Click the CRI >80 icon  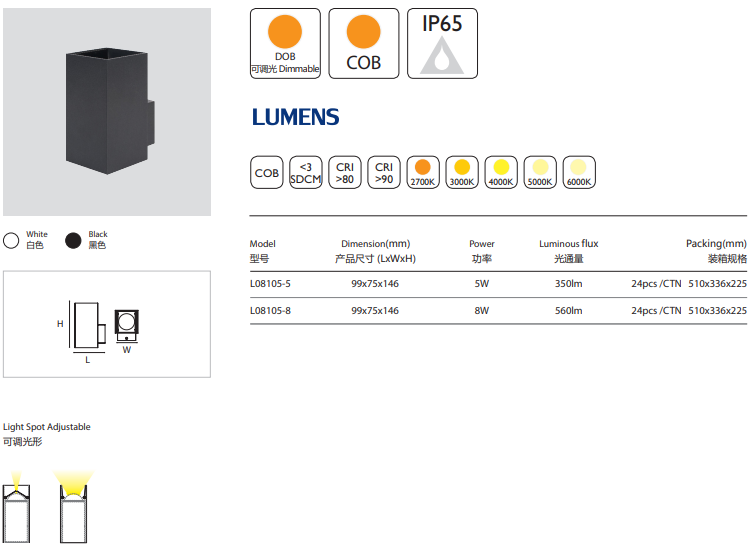(345, 172)
